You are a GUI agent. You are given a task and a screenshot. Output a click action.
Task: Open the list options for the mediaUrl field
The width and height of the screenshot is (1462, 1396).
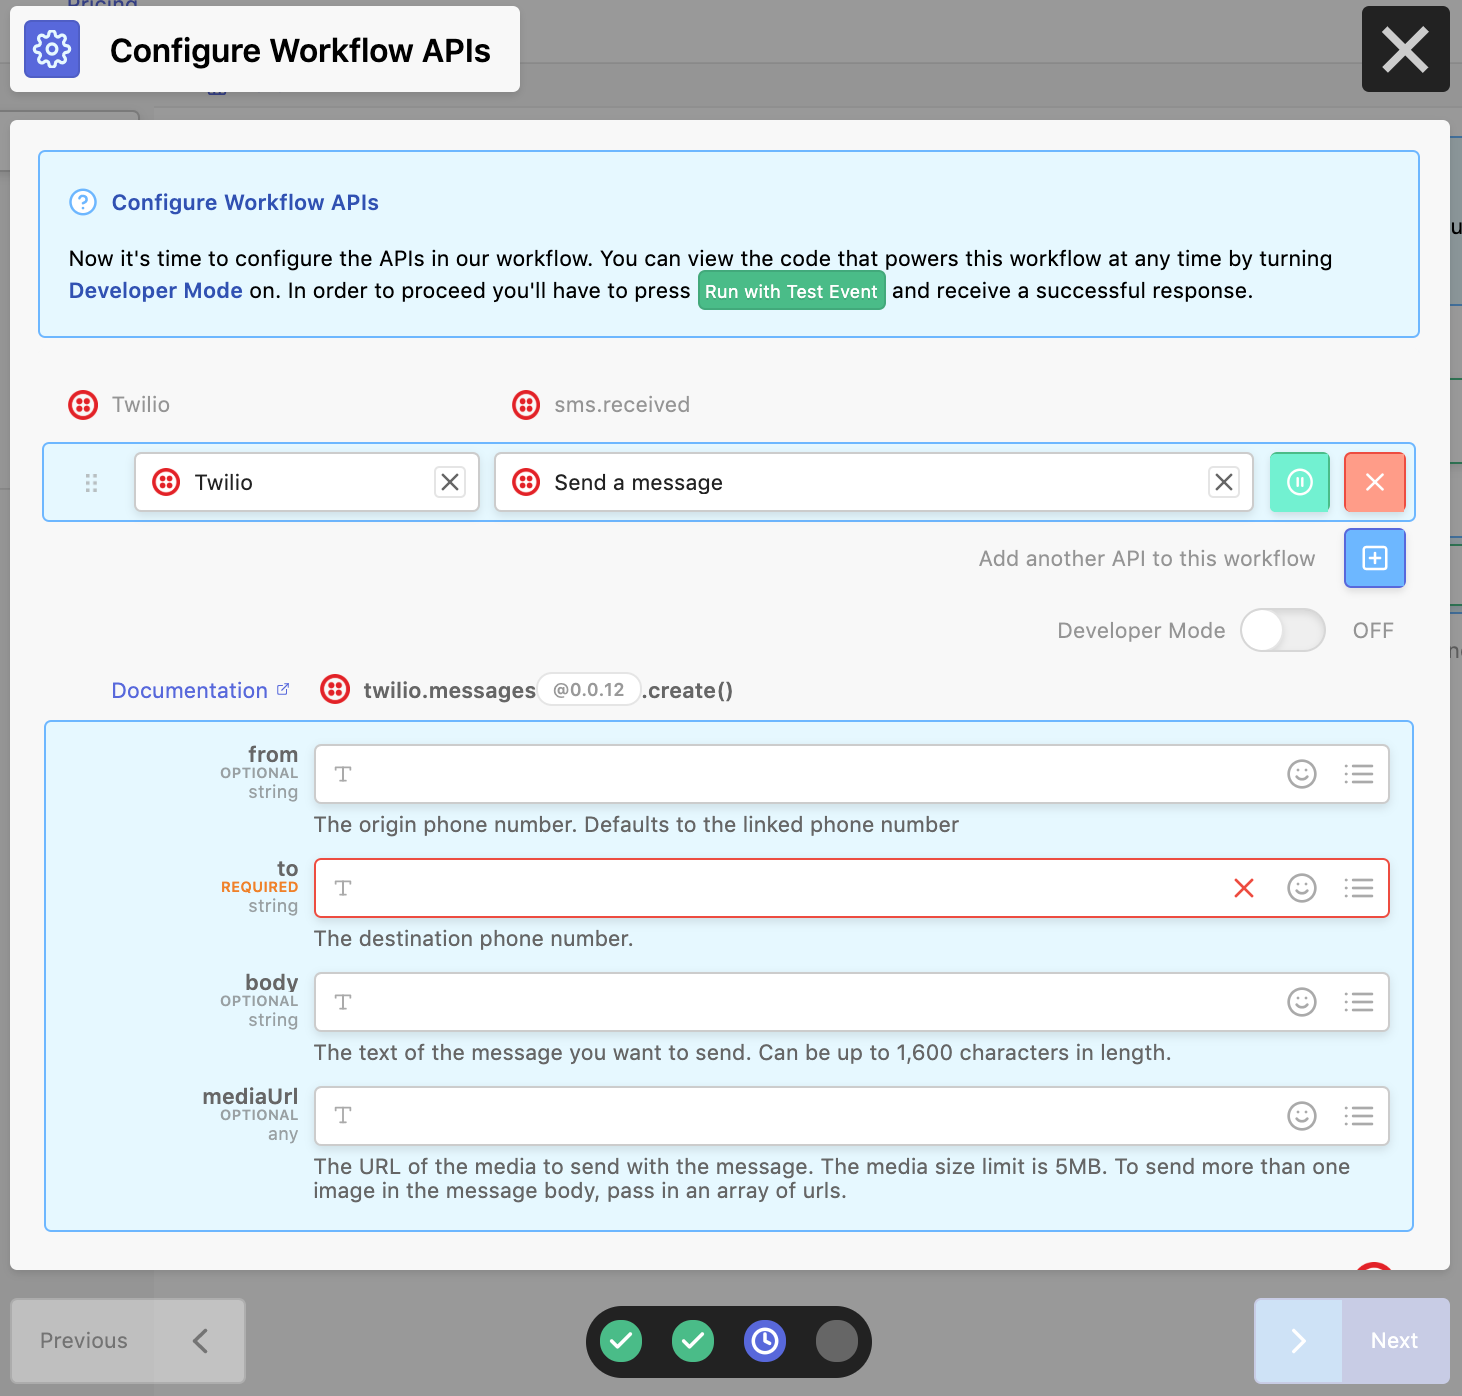tap(1358, 1116)
